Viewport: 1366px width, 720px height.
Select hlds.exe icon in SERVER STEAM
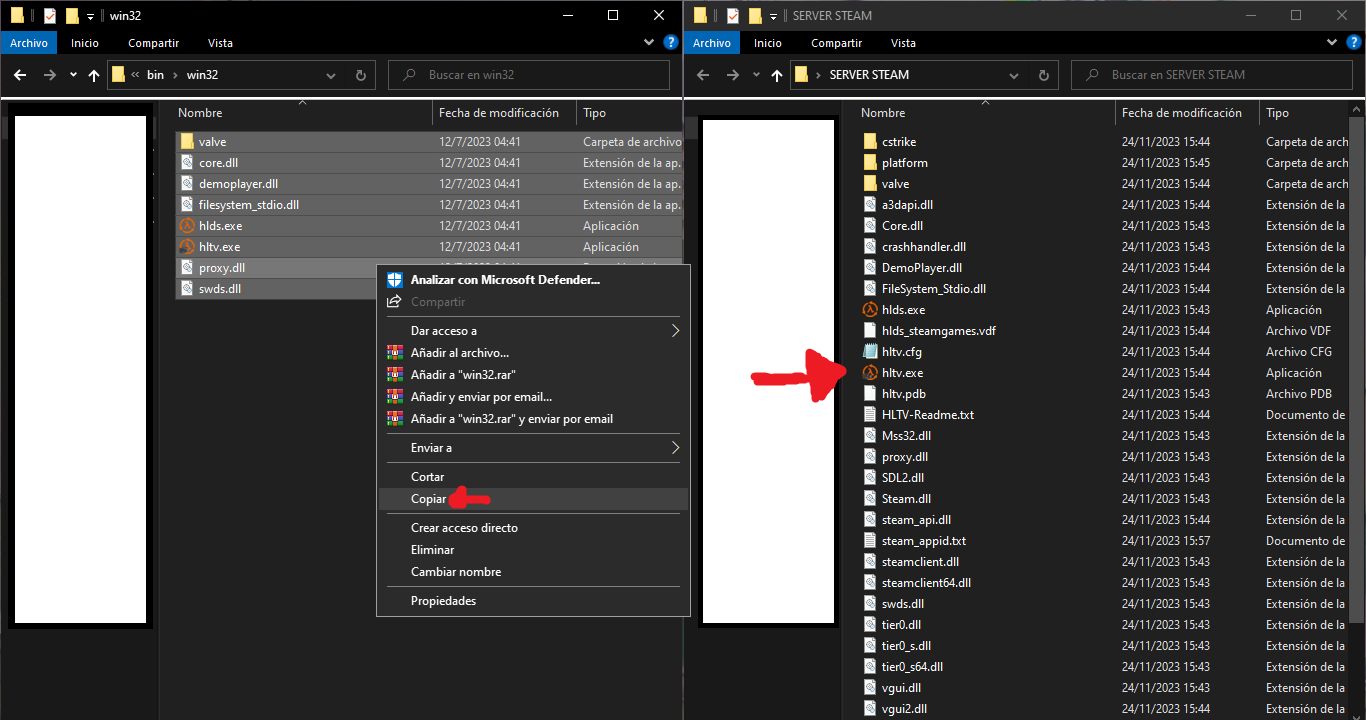coord(870,310)
